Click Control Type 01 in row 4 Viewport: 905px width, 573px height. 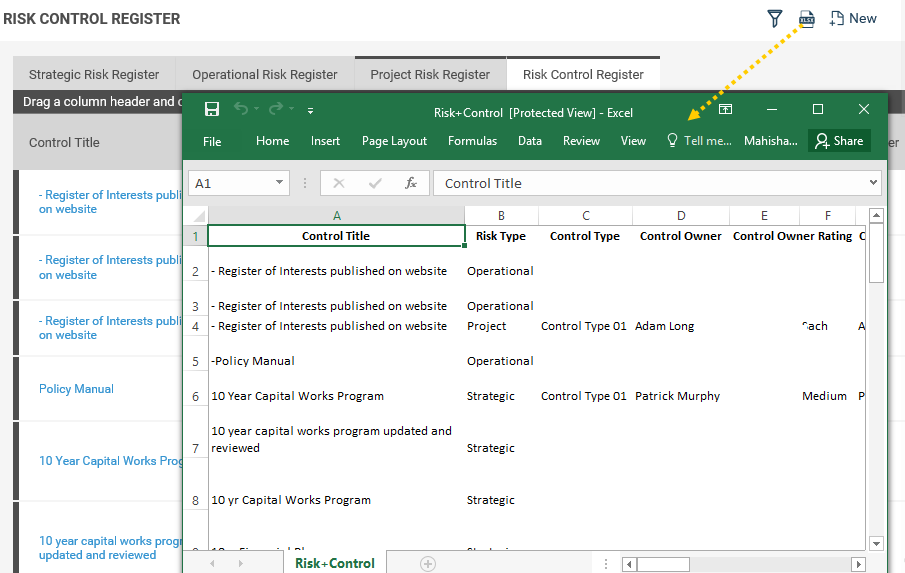pyautogui.click(x=584, y=326)
